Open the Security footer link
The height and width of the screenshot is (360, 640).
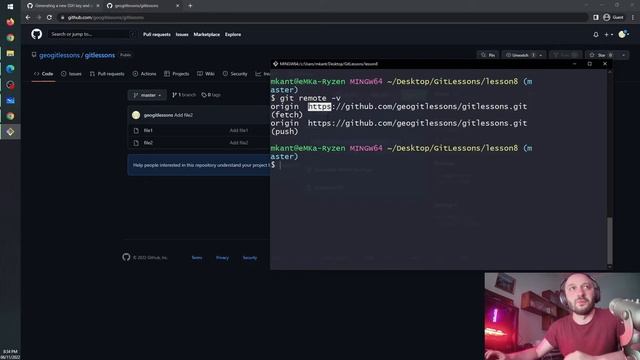click(x=250, y=258)
